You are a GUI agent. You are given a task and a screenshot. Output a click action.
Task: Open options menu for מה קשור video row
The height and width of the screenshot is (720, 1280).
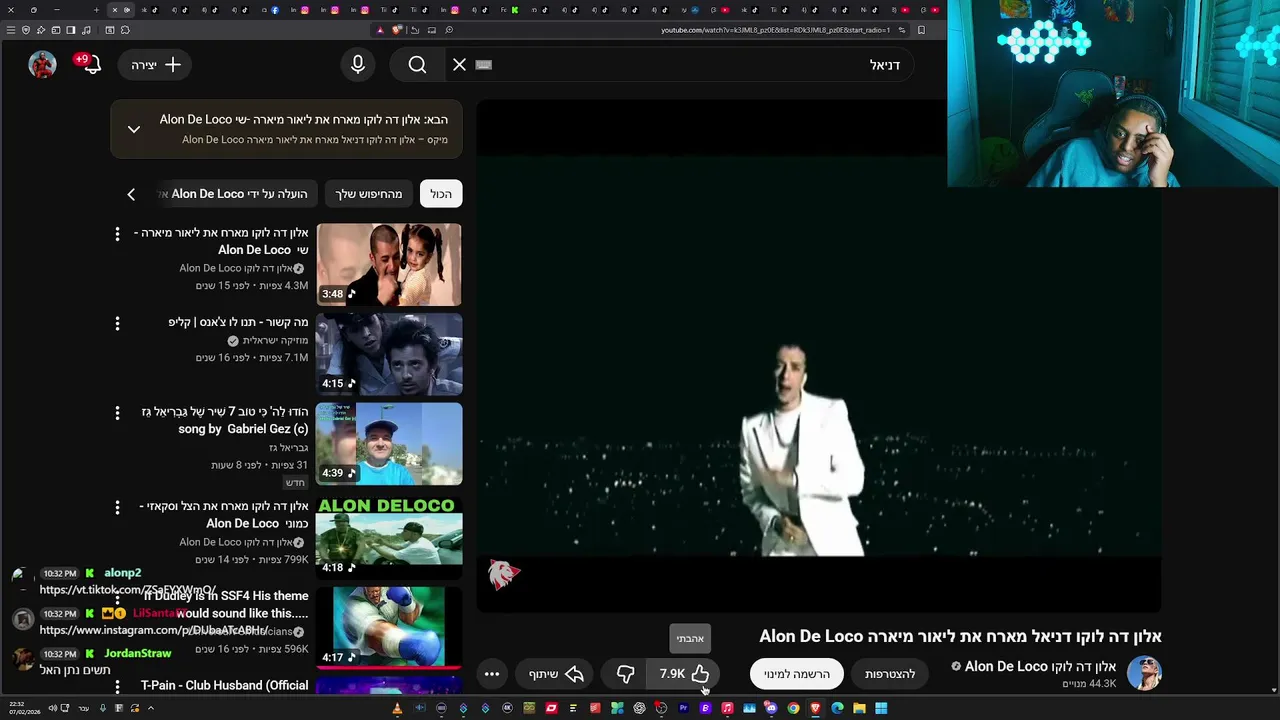point(117,324)
